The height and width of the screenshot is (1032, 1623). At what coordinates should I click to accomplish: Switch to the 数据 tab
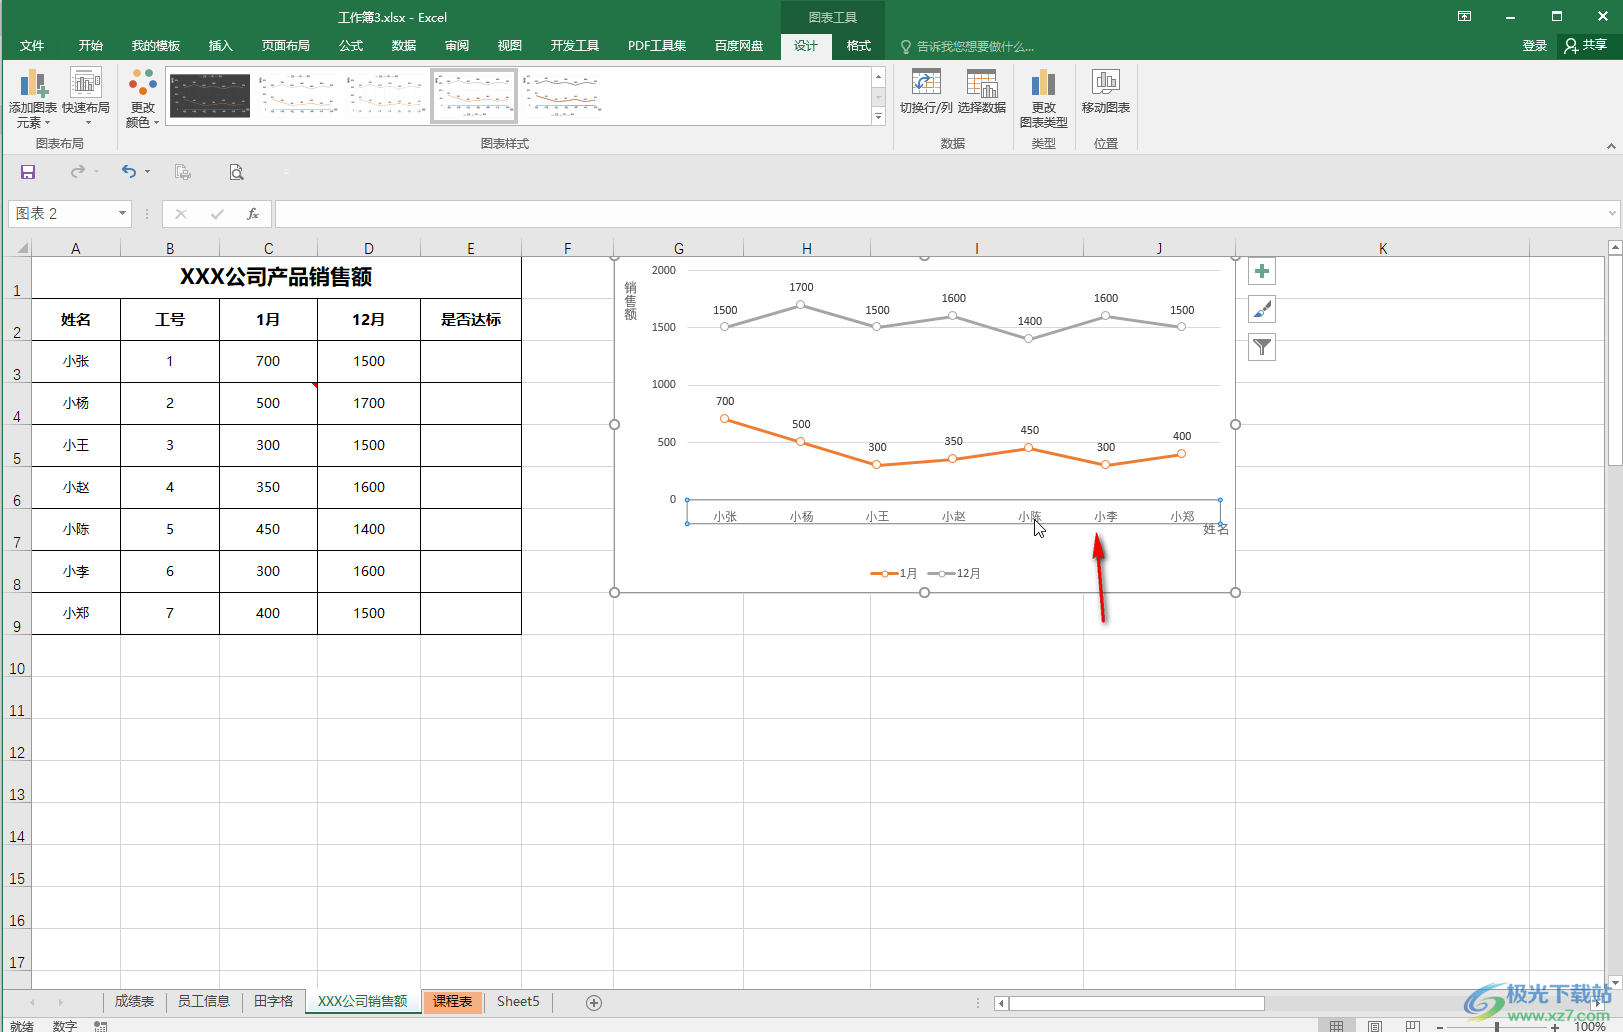point(404,46)
